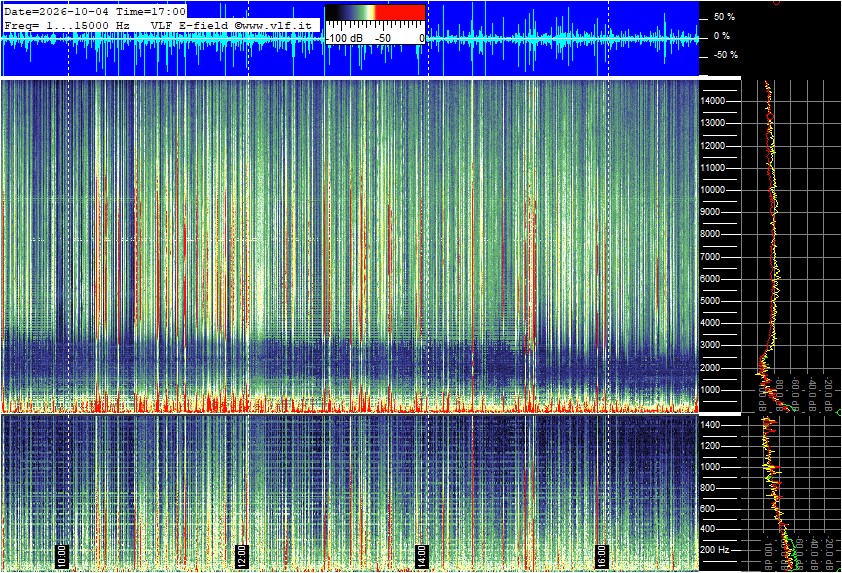Click the 14000 frequency axis label
The image size is (842, 573).
click(713, 101)
